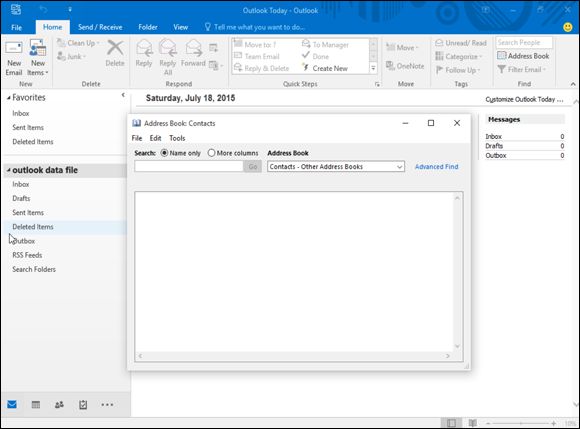Open Tools menu in Address Book
This screenshot has height=429, width=580.
pyautogui.click(x=177, y=138)
